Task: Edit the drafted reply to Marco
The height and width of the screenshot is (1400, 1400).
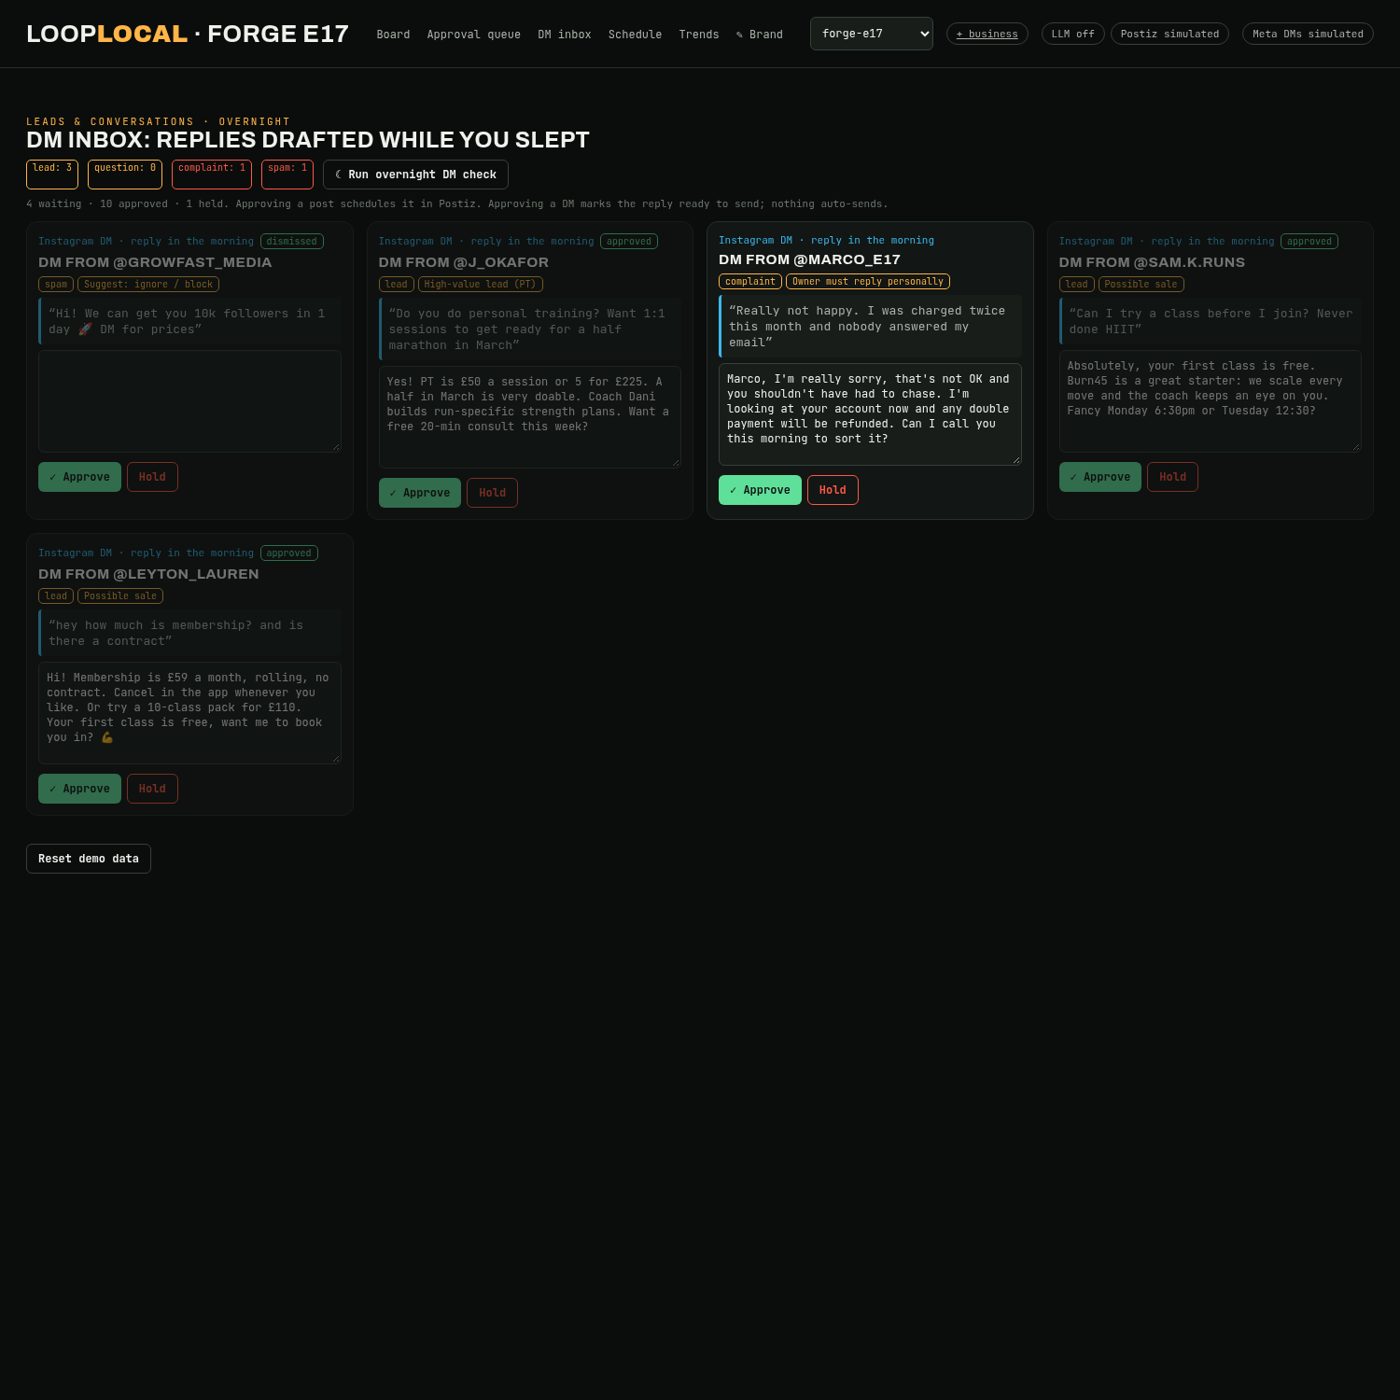Action: pos(870,414)
